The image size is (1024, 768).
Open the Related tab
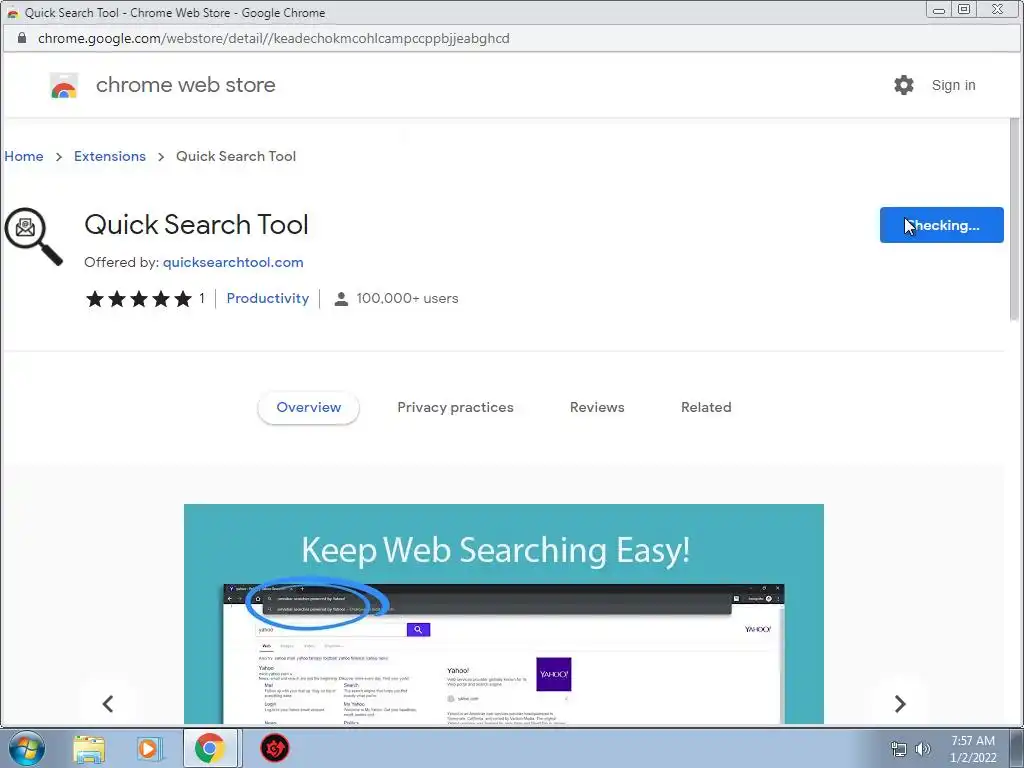(x=706, y=408)
